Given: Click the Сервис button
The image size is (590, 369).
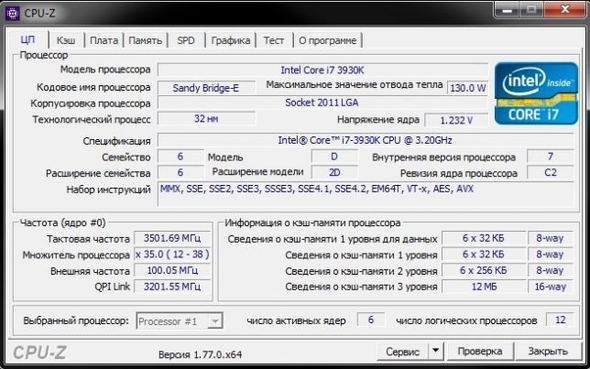Looking at the screenshot, I should (403, 351).
